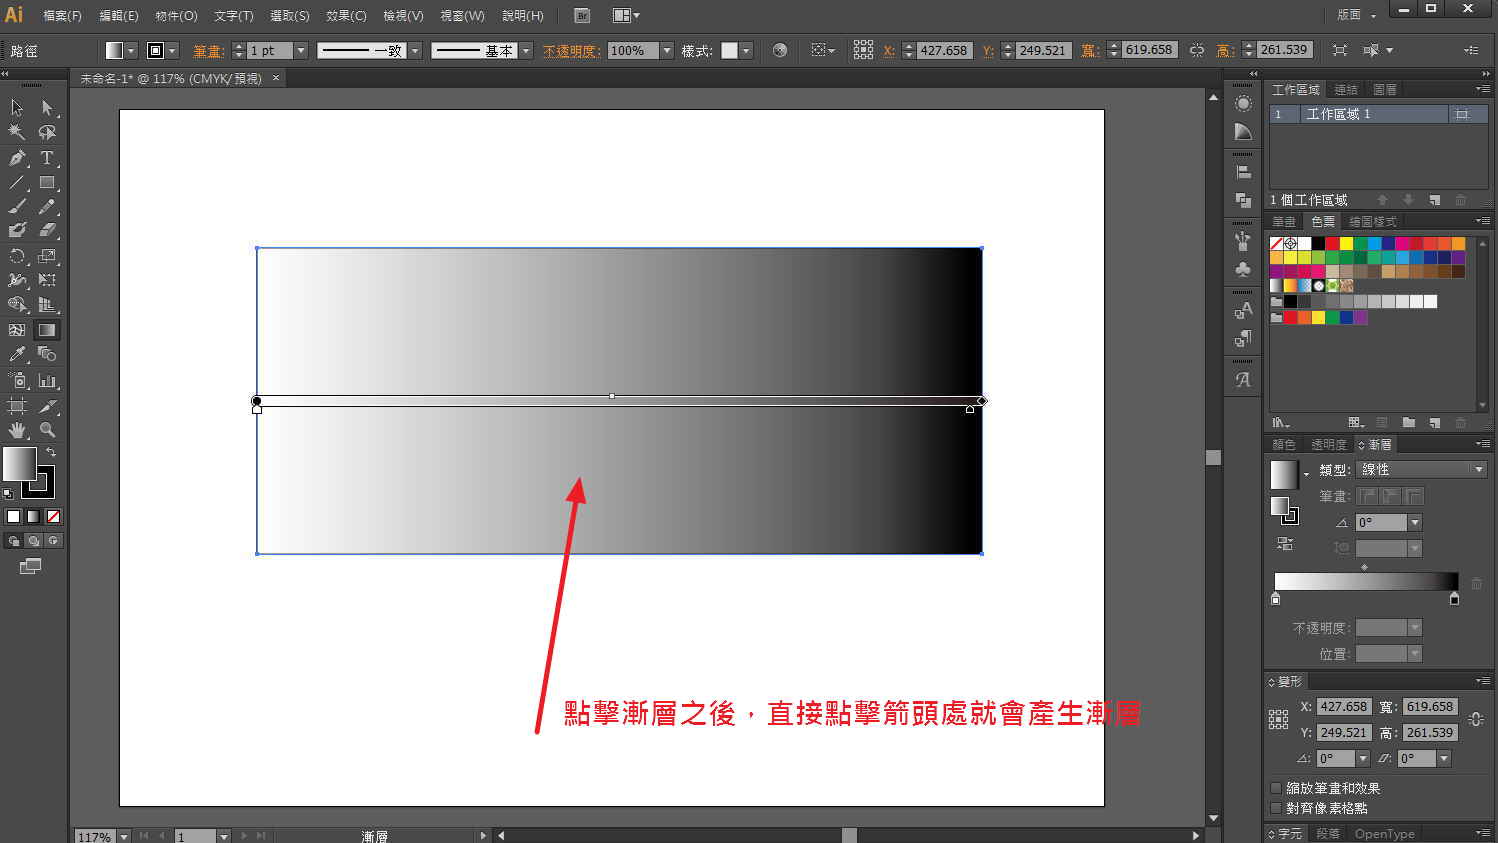Select the Shape Builder tool
Viewport: 1498px width, 843px height.
tap(17, 305)
